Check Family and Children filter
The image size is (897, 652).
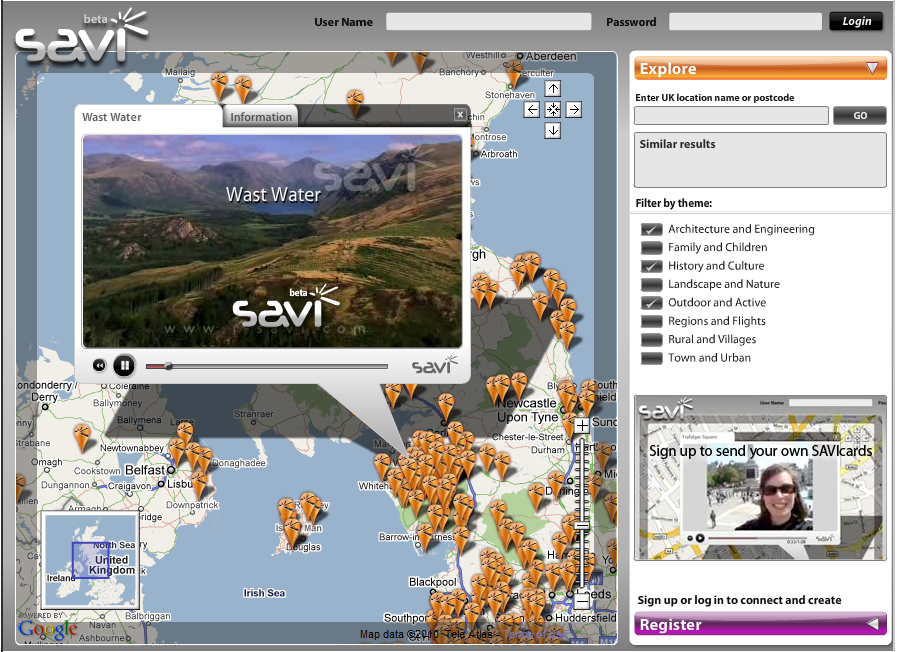point(652,248)
